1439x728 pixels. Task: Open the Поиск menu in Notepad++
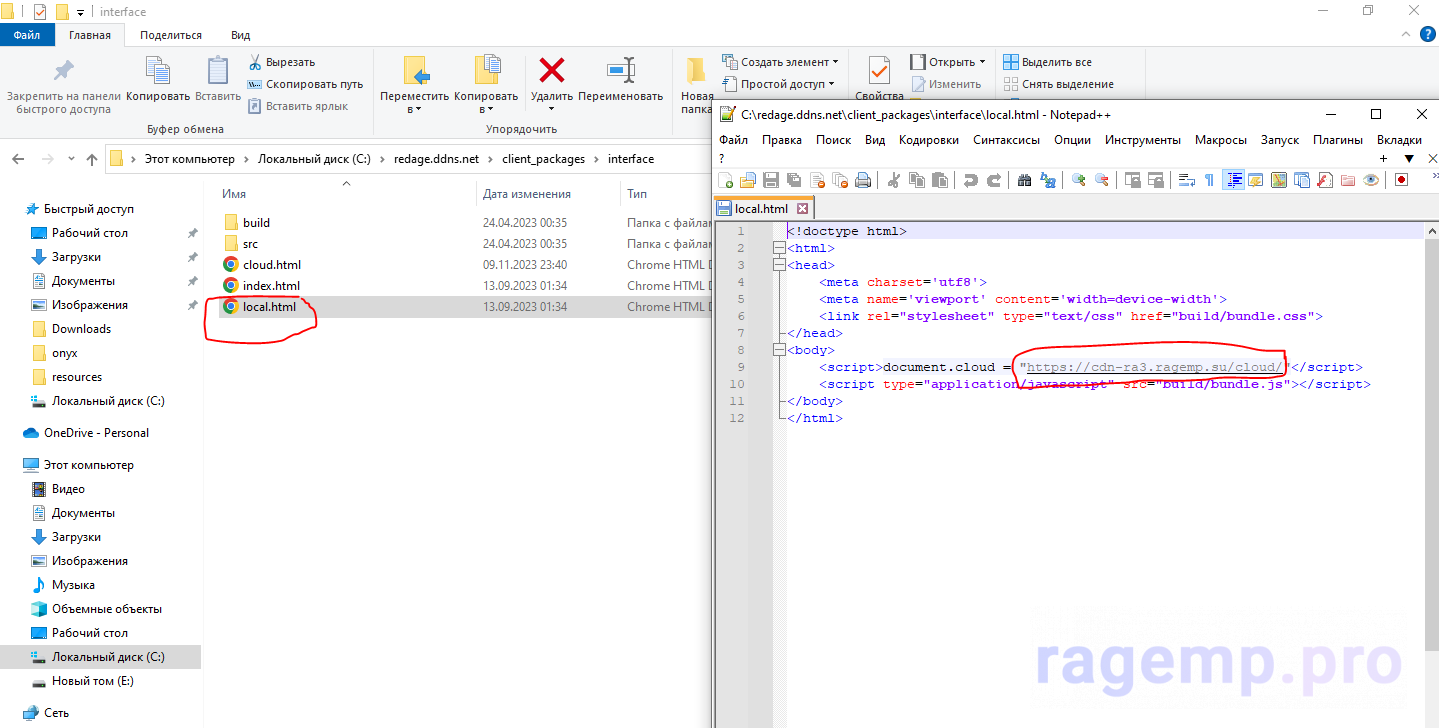(834, 140)
